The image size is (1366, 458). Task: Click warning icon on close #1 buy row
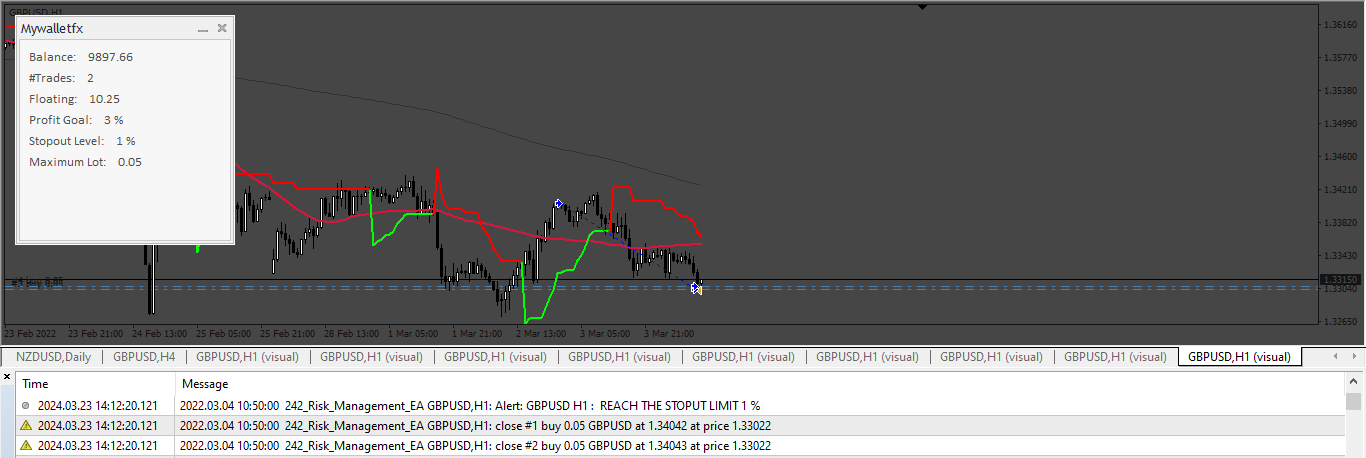tap(25, 425)
